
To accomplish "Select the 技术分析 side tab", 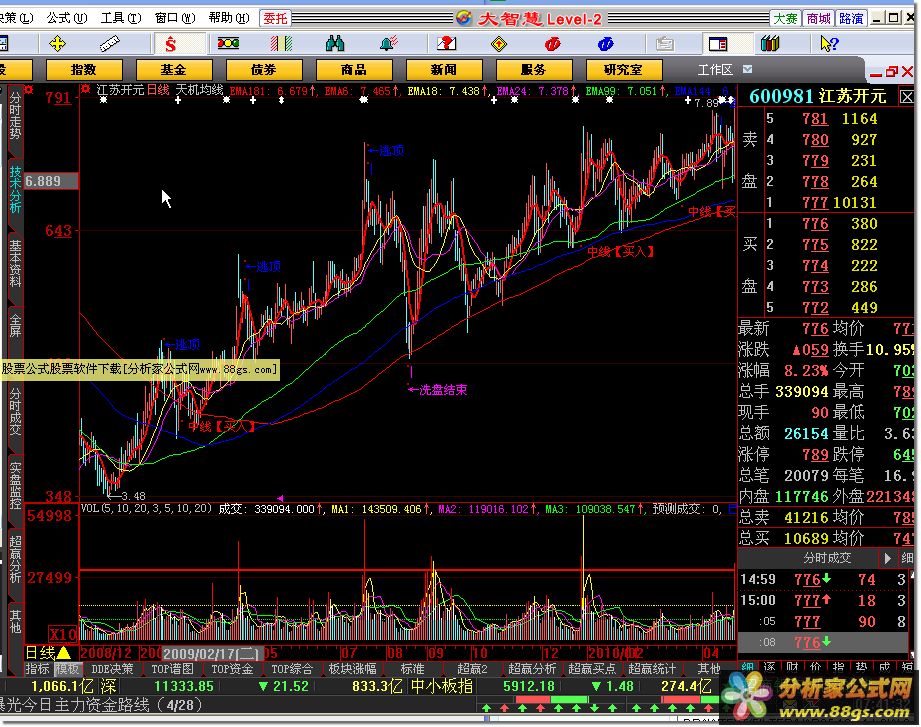I will coord(15,189).
